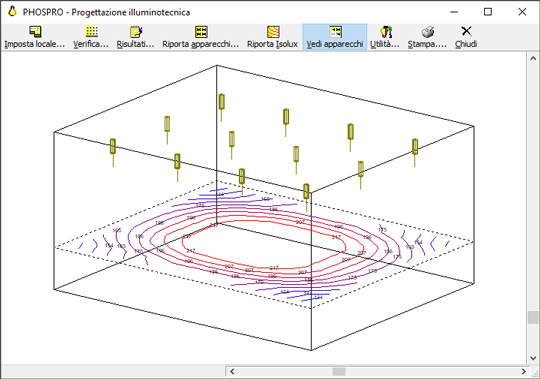Image resolution: width=540 pixels, height=379 pixels.
Task: Maximize the PHOSPRO window
Action: pyautogui.click(x=488, y=12)
